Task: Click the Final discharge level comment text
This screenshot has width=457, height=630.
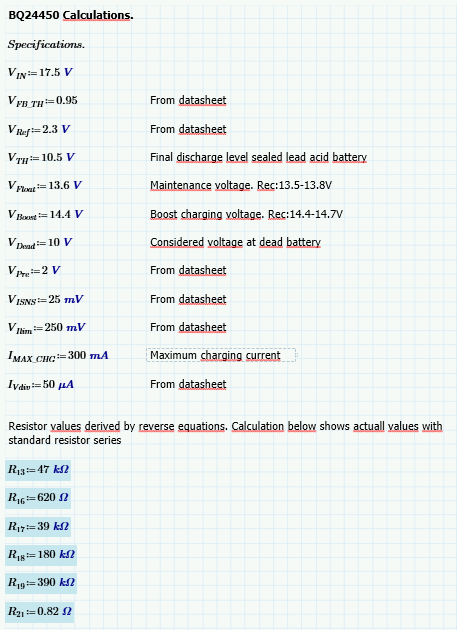Action: pyautogui.click(x=258, y=157)
